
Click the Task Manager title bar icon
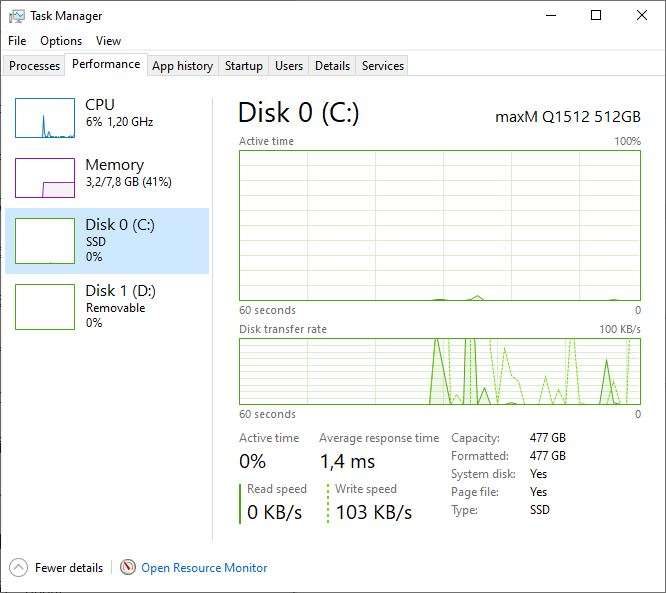[x=17, y=16]
